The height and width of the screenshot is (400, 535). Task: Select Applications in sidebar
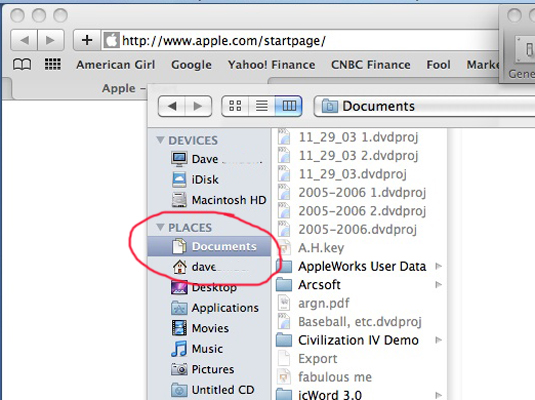(x=209, y=308)
